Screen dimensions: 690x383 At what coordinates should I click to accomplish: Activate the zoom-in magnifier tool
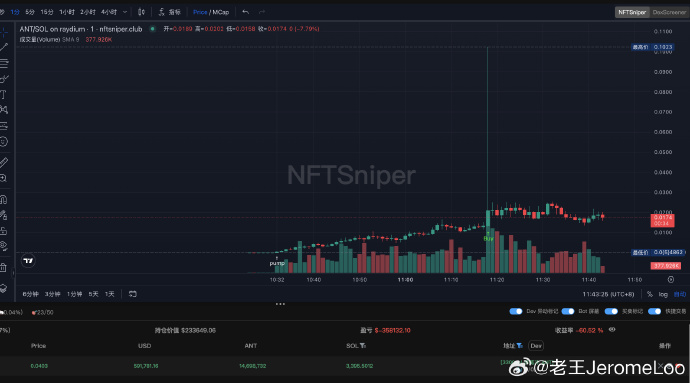(x=4, y=178)
